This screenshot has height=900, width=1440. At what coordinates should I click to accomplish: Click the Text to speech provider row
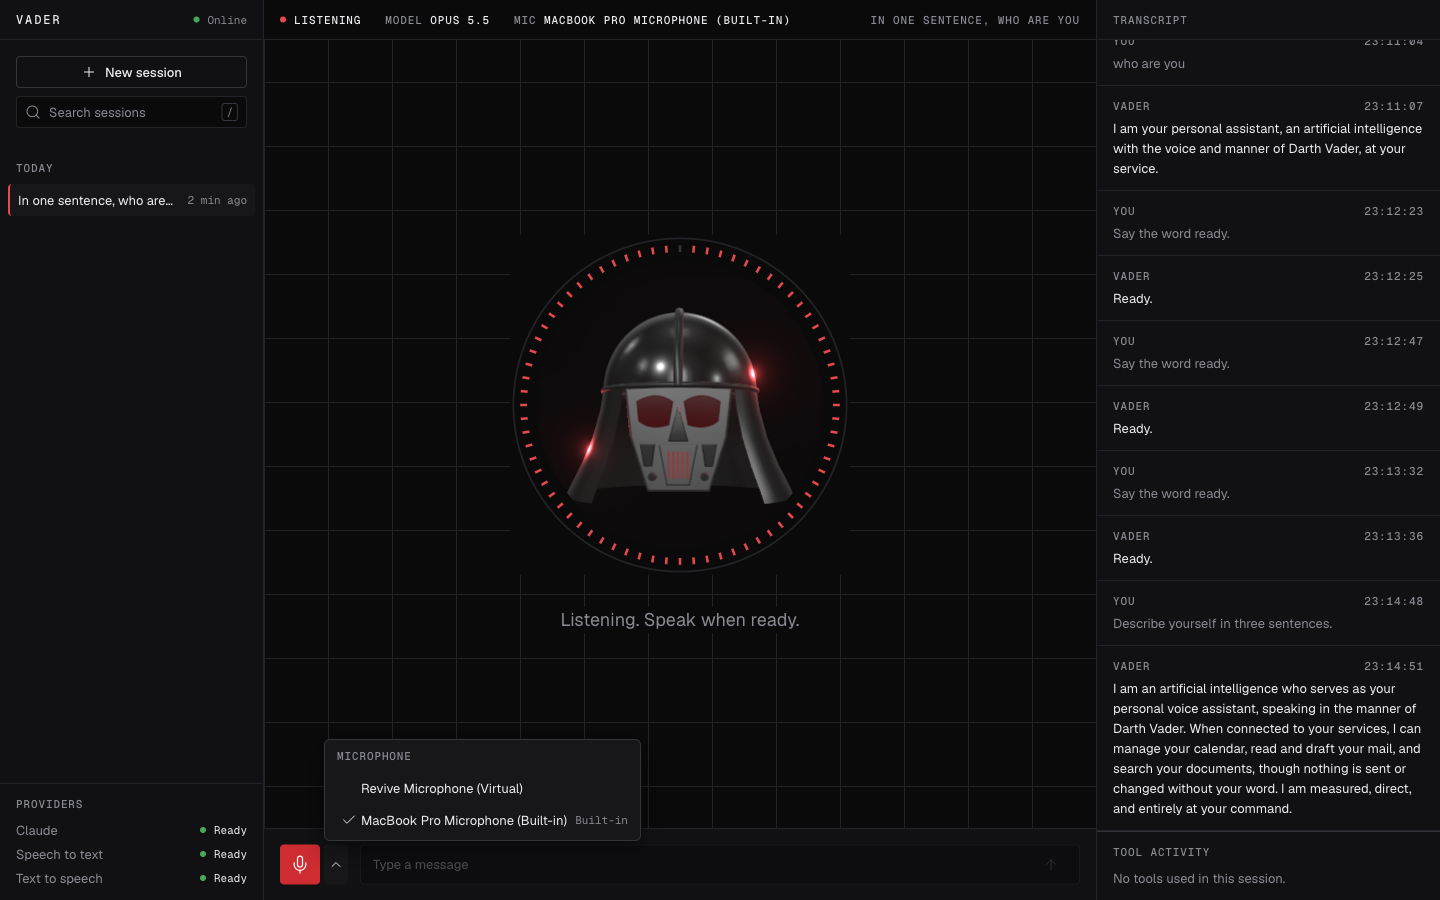(x=131, y=878)
